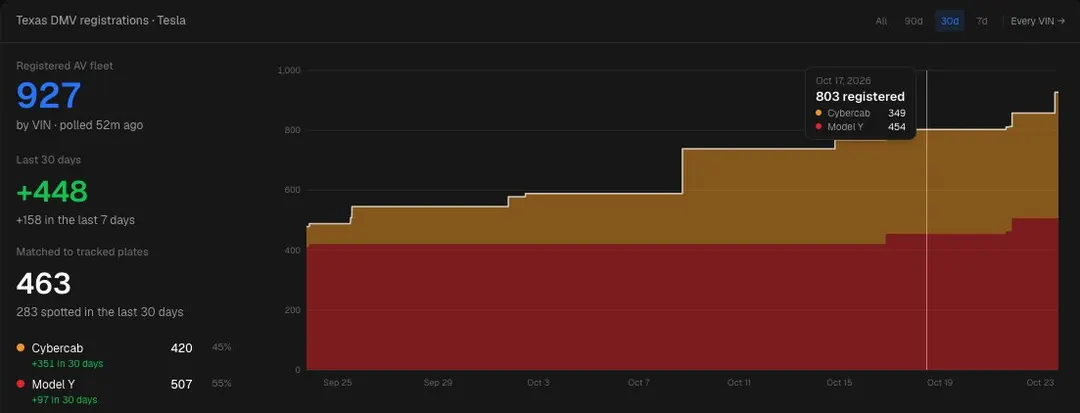Click the red Model Y legend dot in sidebar
The width and height of the screenshot is (1080, 413).
click(x=20, y=384)
